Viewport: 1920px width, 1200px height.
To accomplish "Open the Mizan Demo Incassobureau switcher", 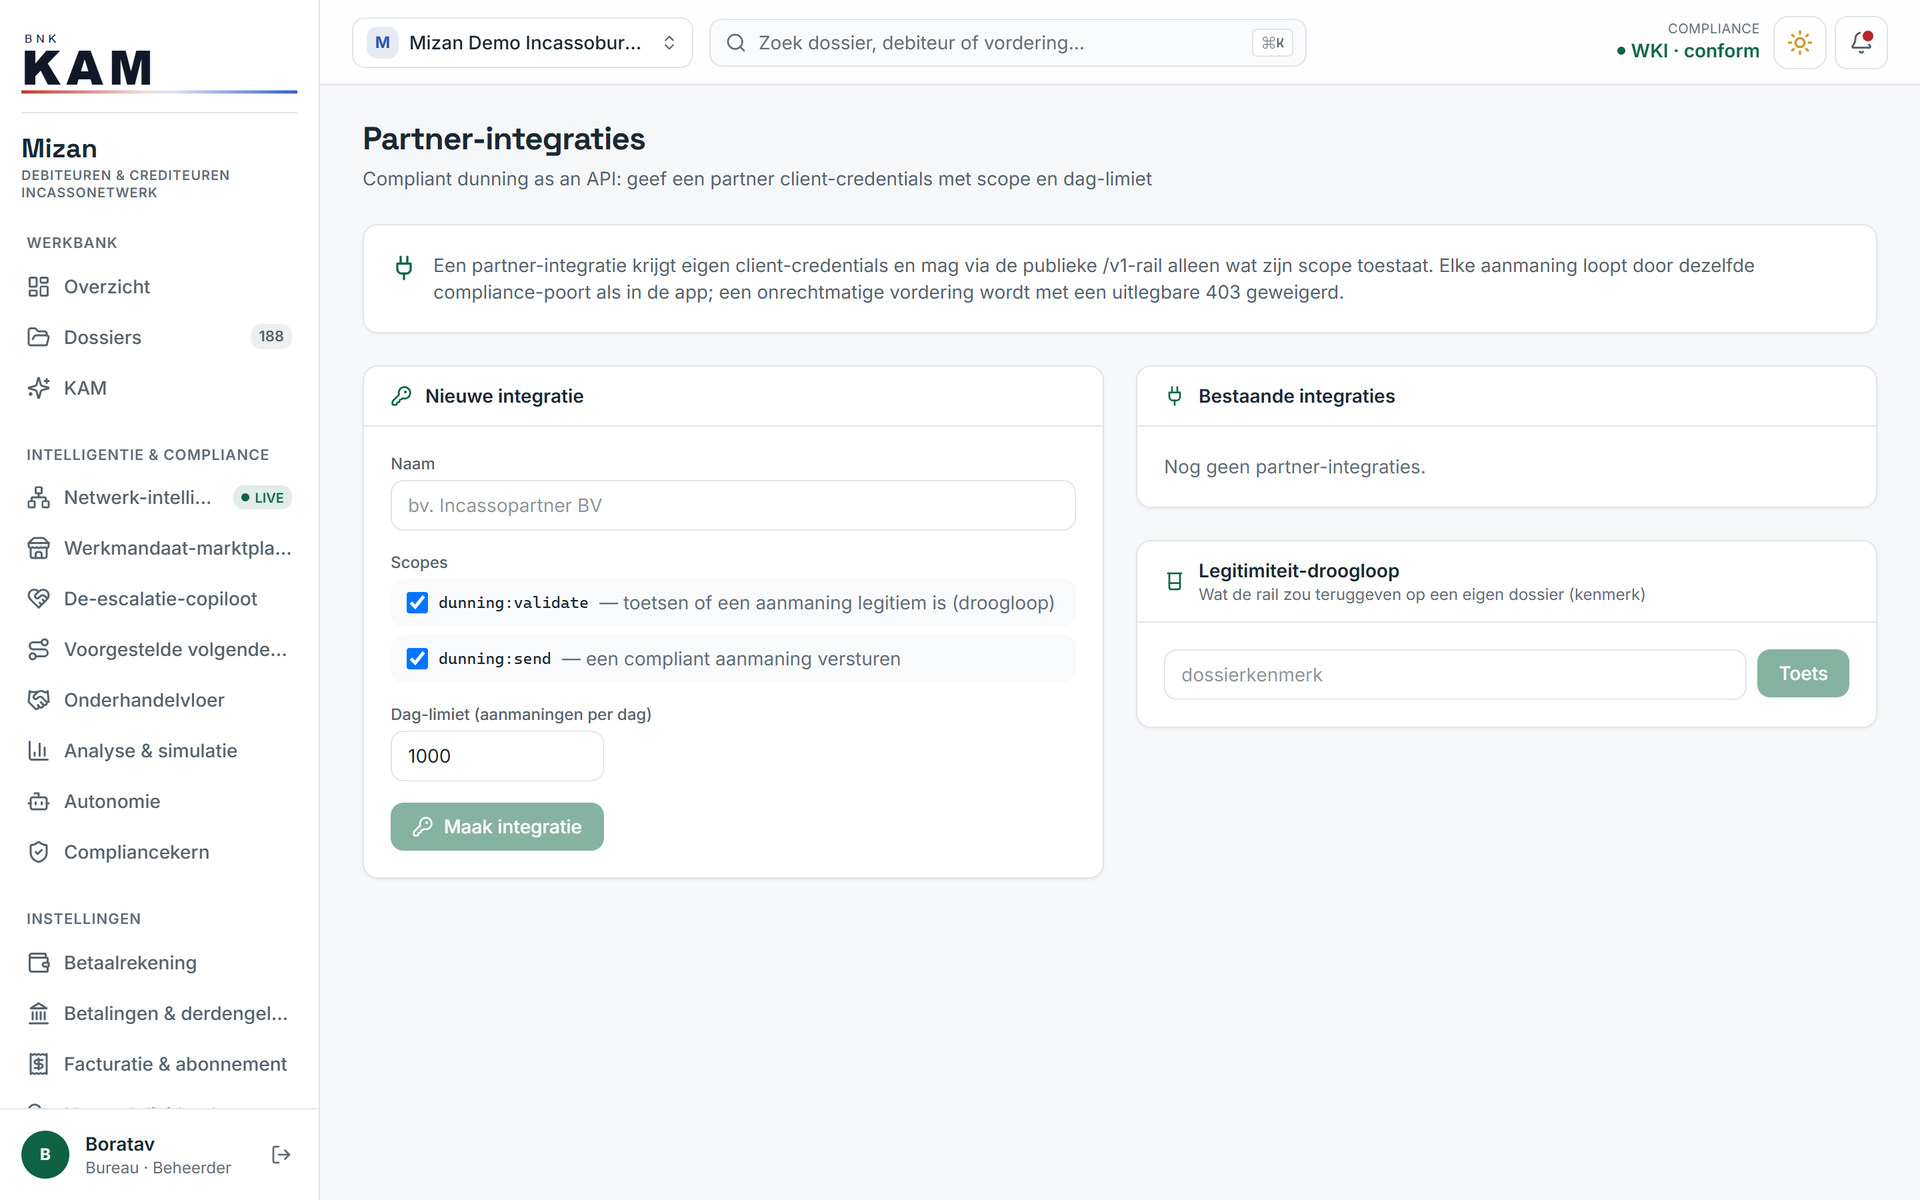I will click(x=522, y=43).
